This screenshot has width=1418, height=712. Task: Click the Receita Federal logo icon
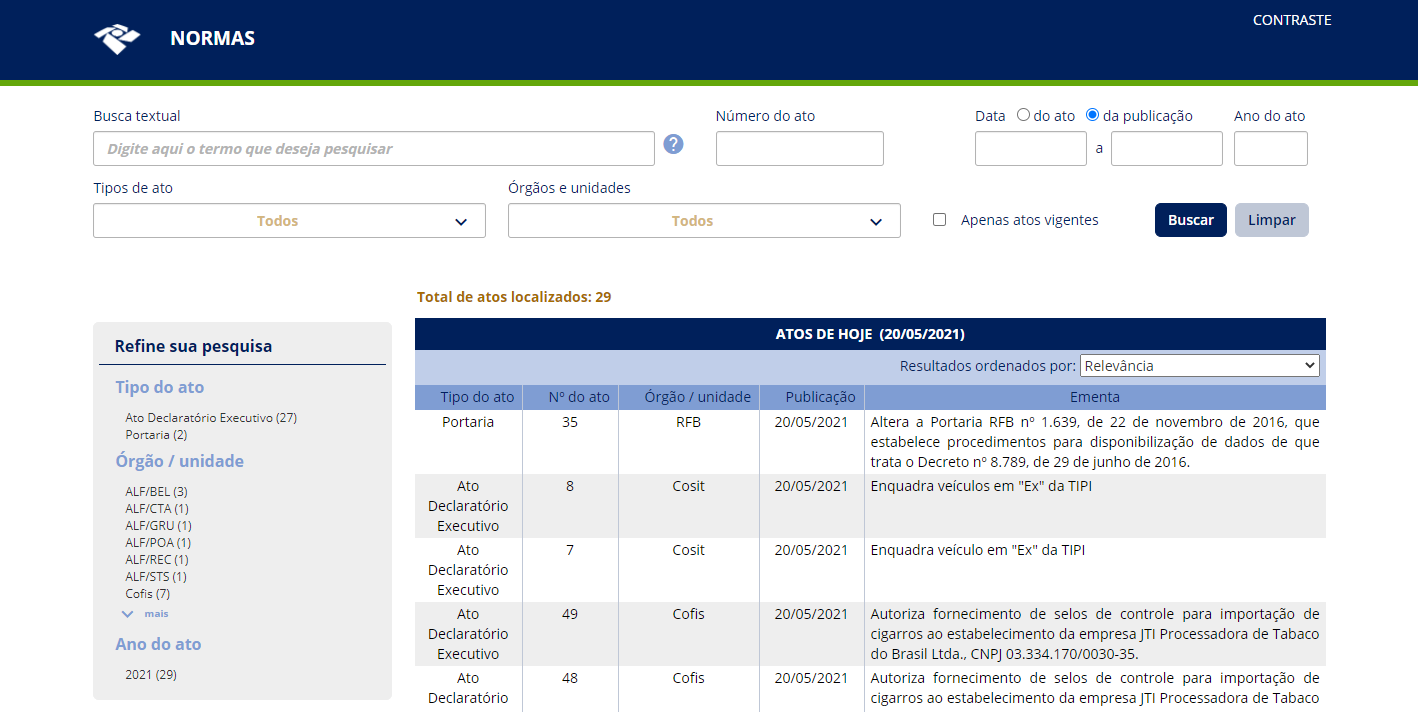117,39
